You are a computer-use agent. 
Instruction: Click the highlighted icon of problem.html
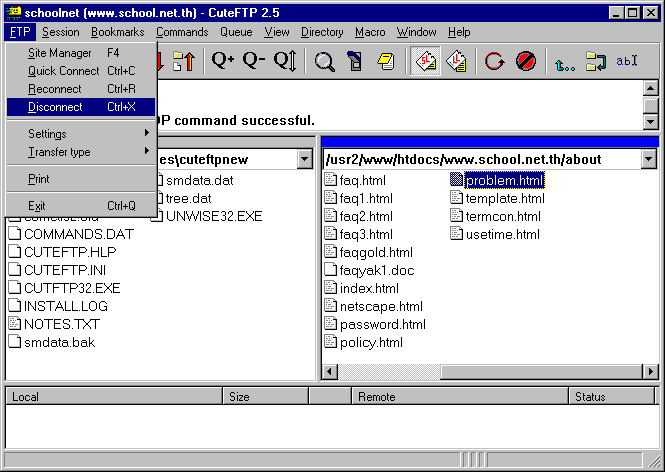(x=456, y=180)
